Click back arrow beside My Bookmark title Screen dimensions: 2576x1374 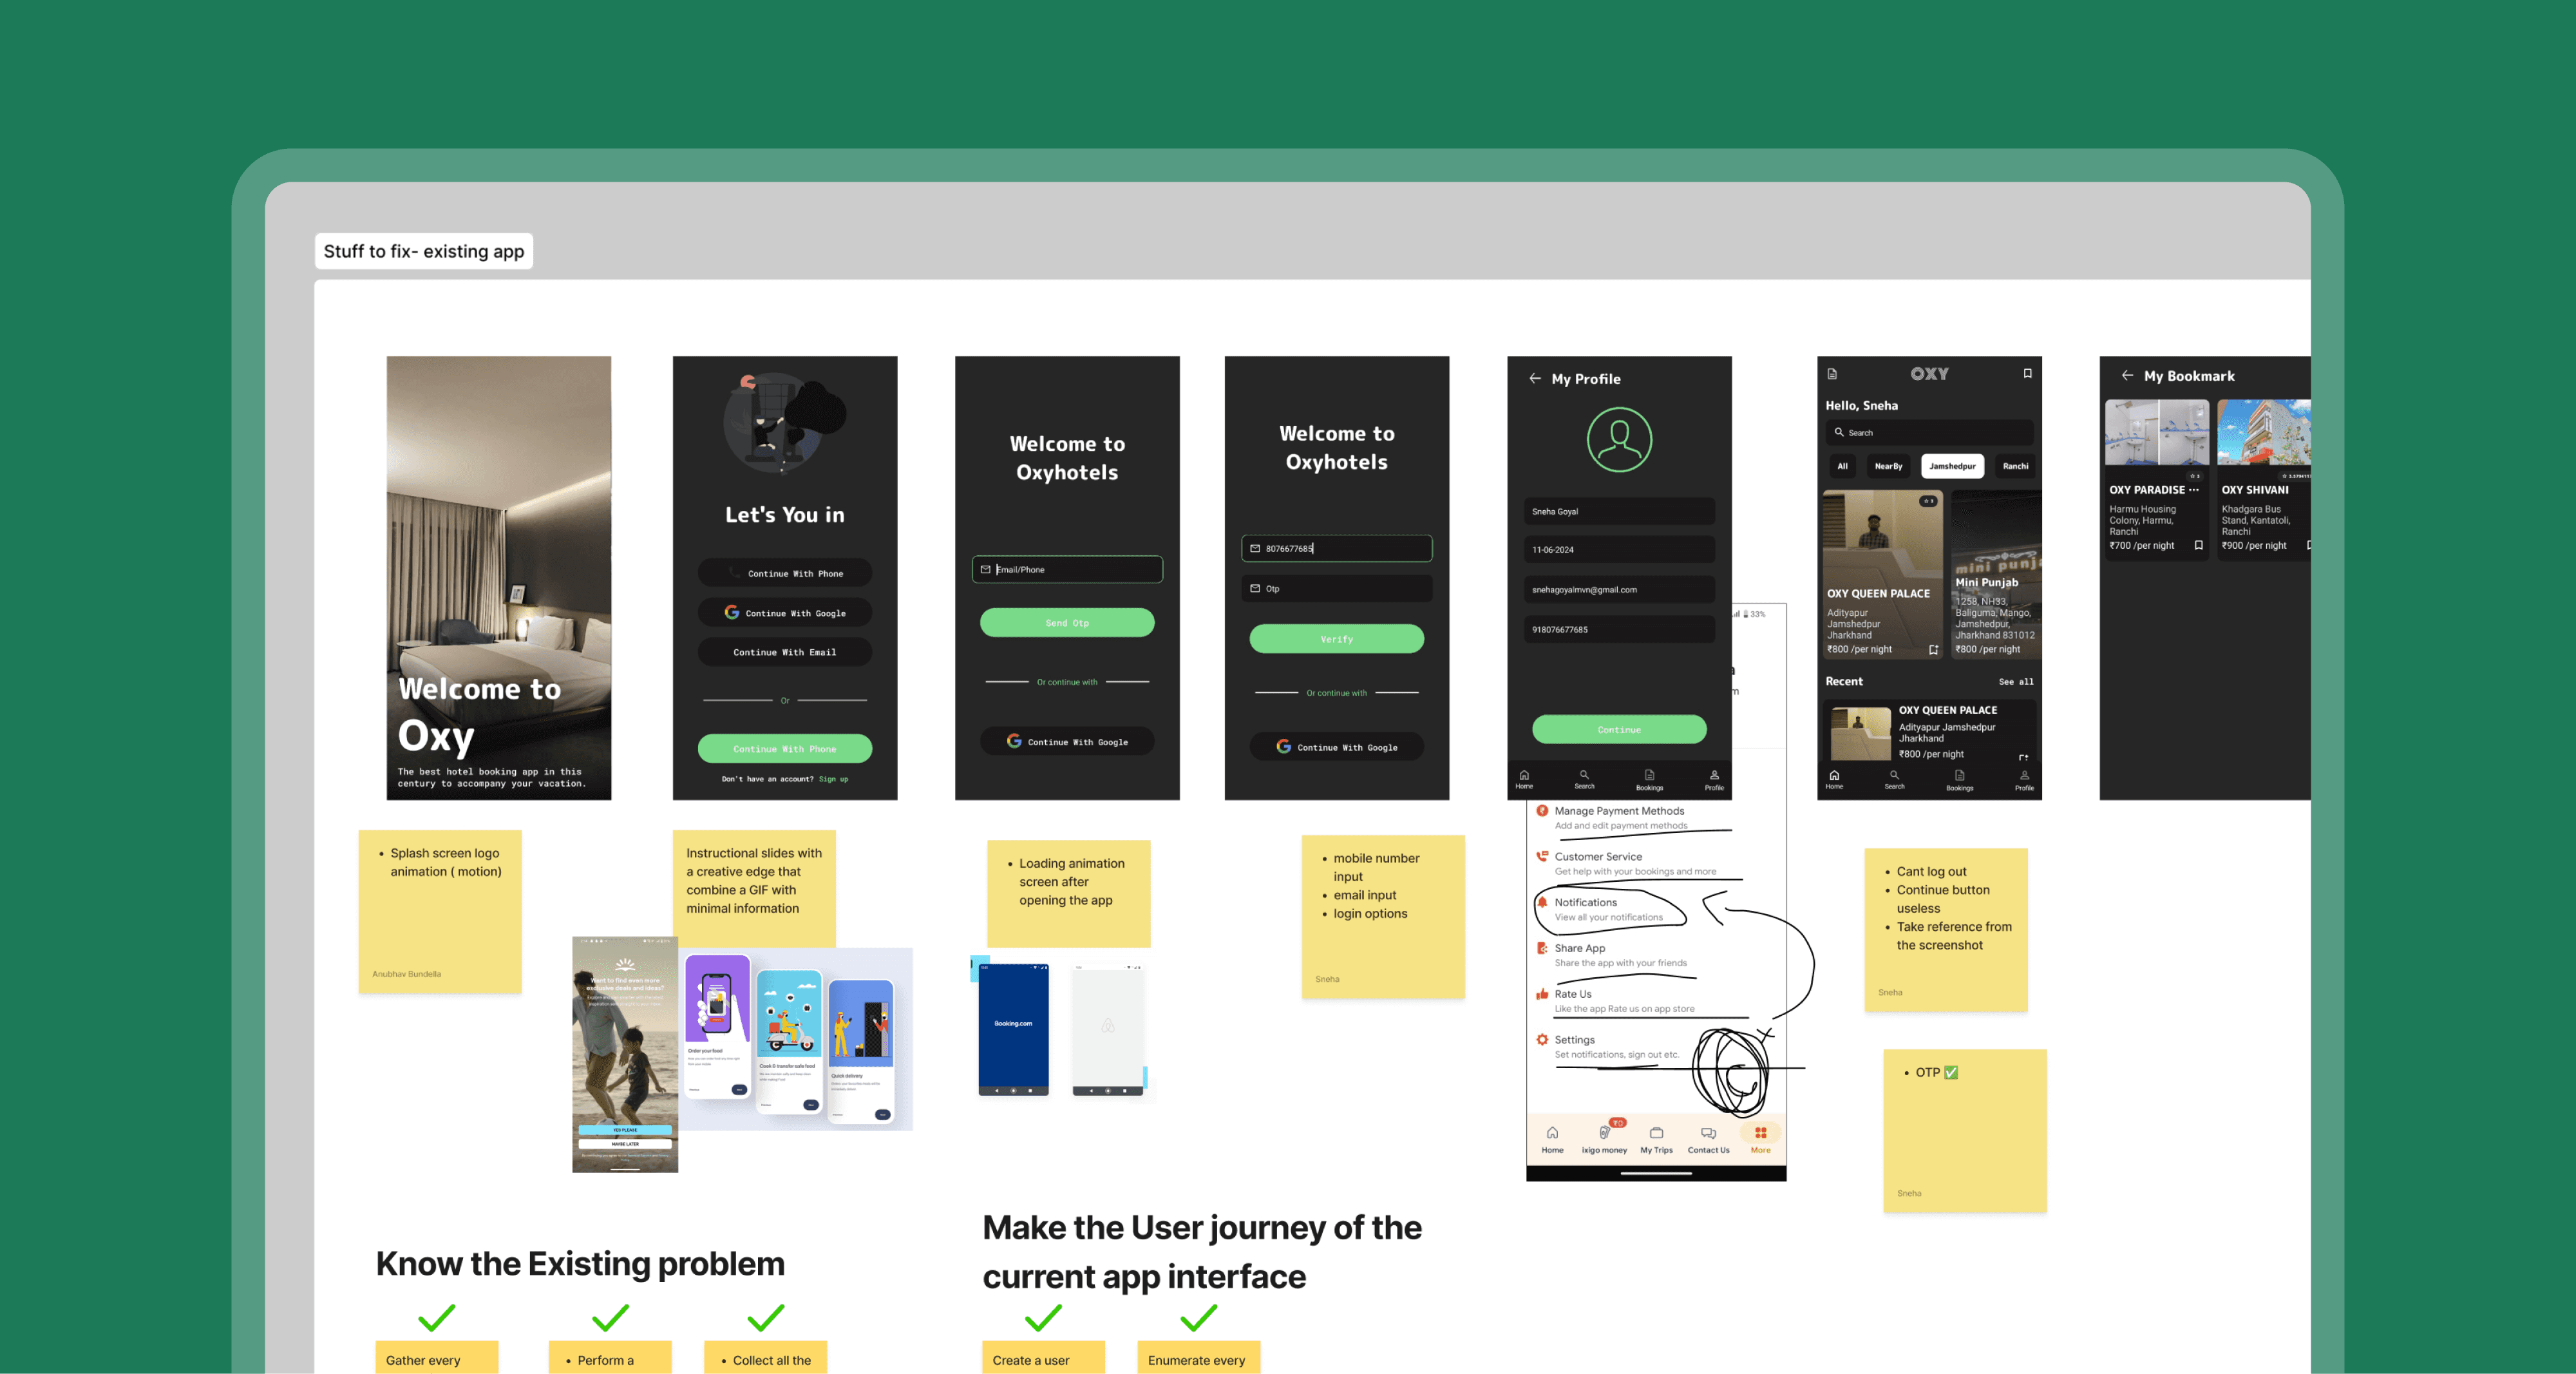click(2127, 376)
